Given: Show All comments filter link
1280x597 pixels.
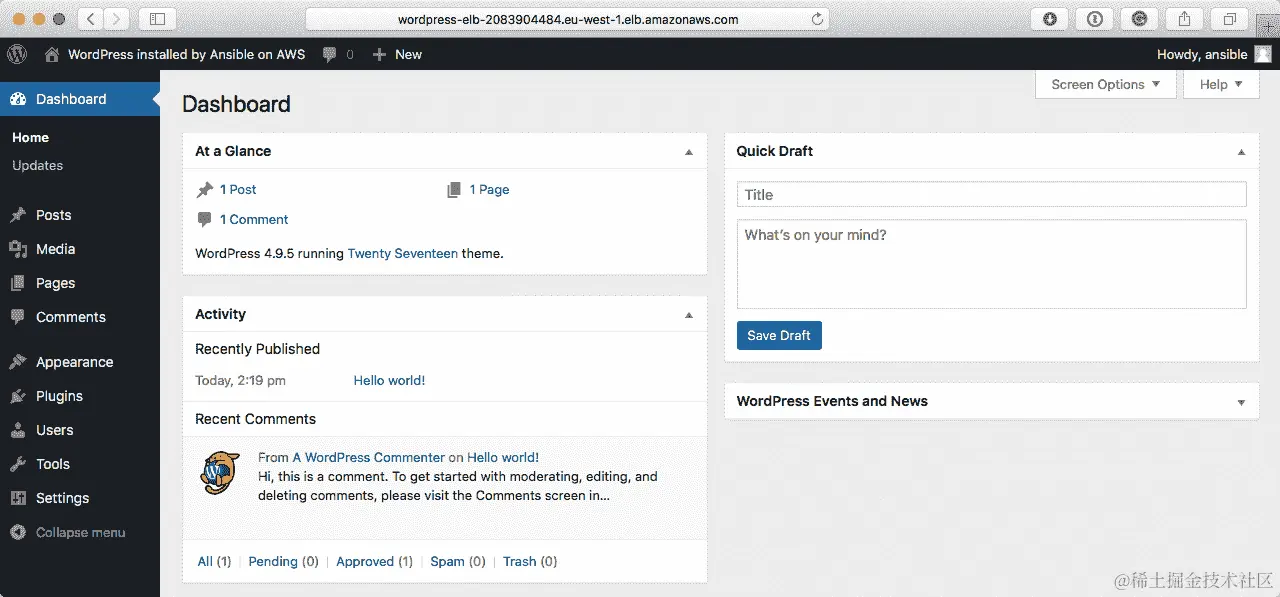Looking at the screenshot, I should point(205,561).
